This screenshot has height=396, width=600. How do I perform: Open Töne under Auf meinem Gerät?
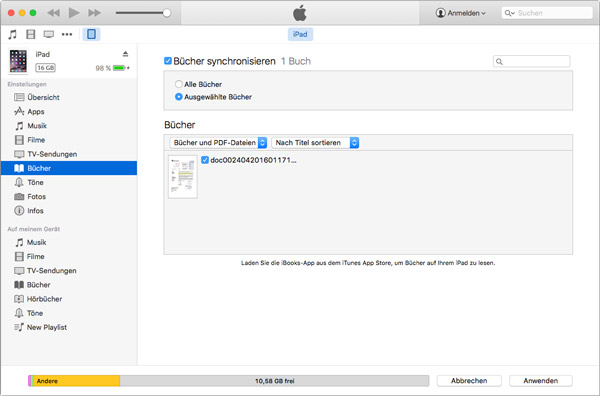69,313
